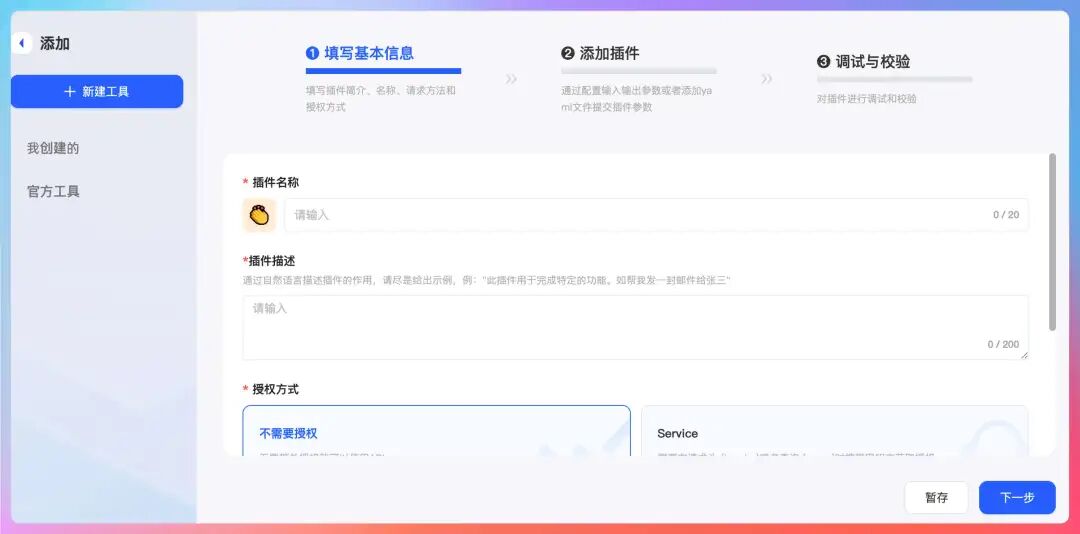
Task: Select step 1 填写基本信息
Action: coord(360,53)
